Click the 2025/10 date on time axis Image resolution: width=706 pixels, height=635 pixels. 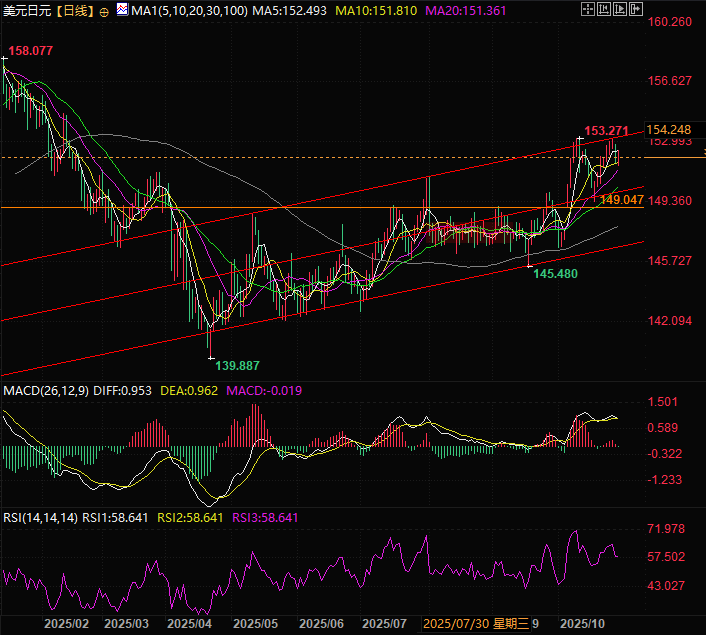(x=581, y=623)
